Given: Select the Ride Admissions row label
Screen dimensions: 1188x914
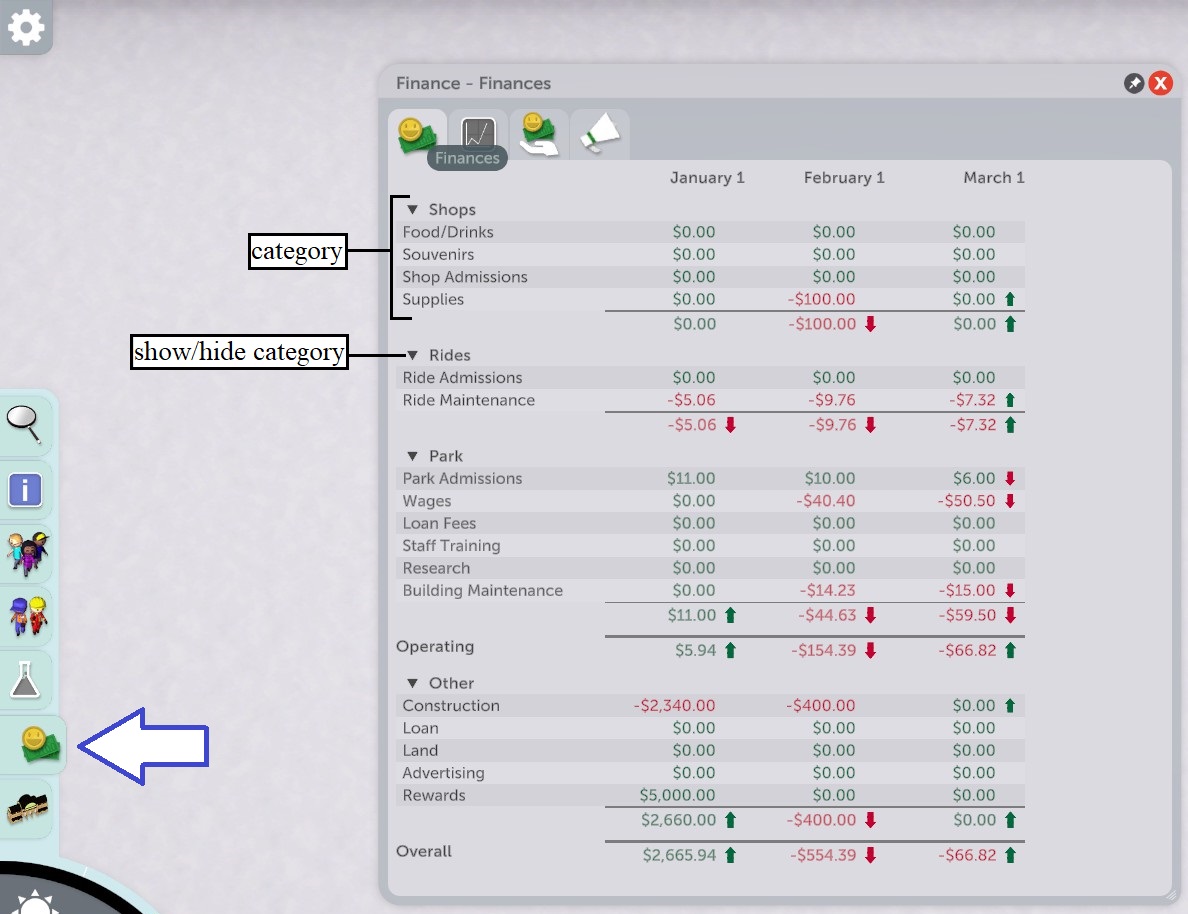Looking at the screenshot, I should coord(462,377).
